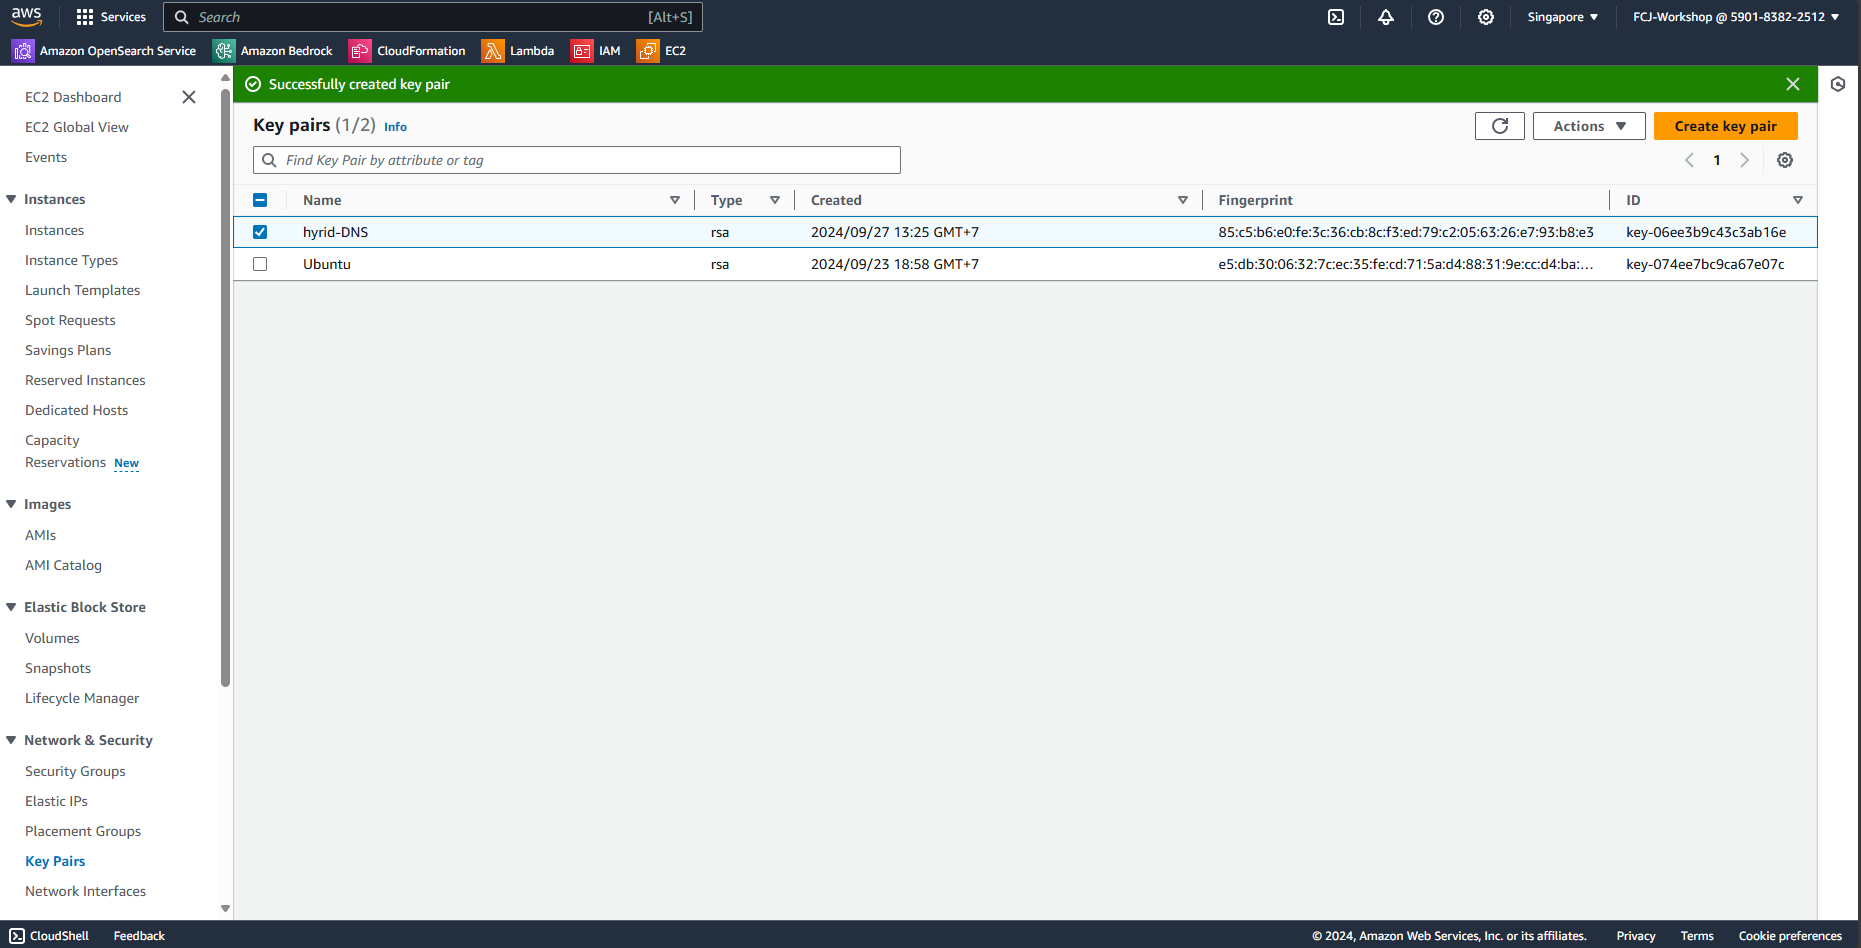Open the Lambda service shortcut
1861x948 pixels.
(518, 51)
